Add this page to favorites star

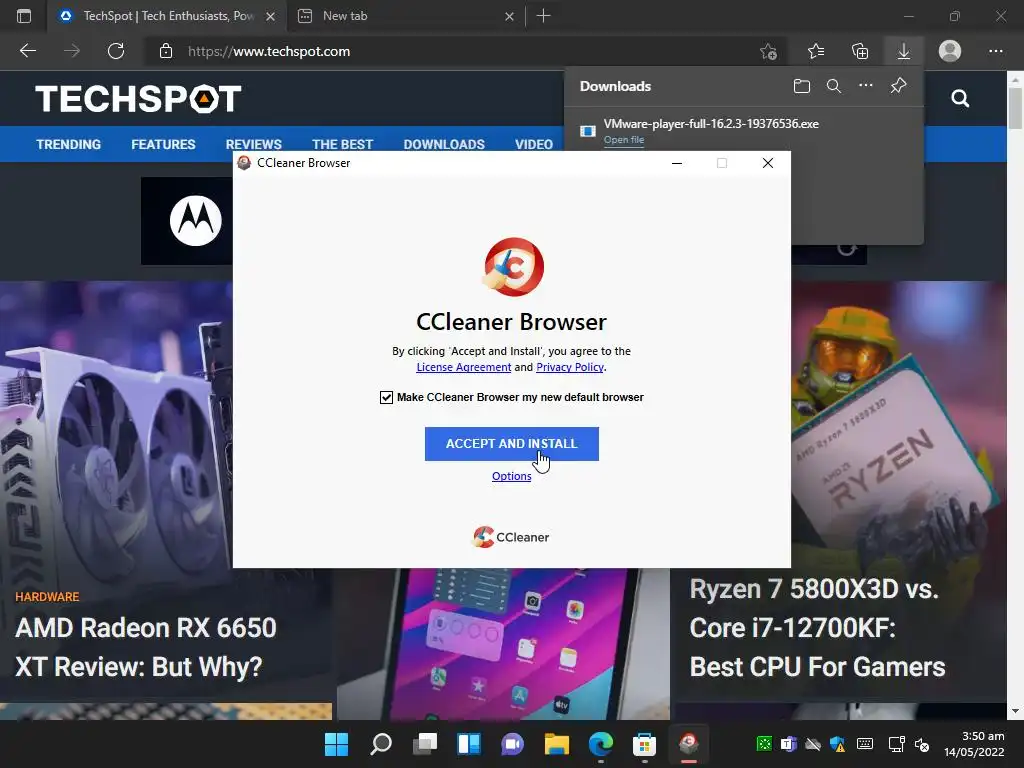click(x=769, y=51)
